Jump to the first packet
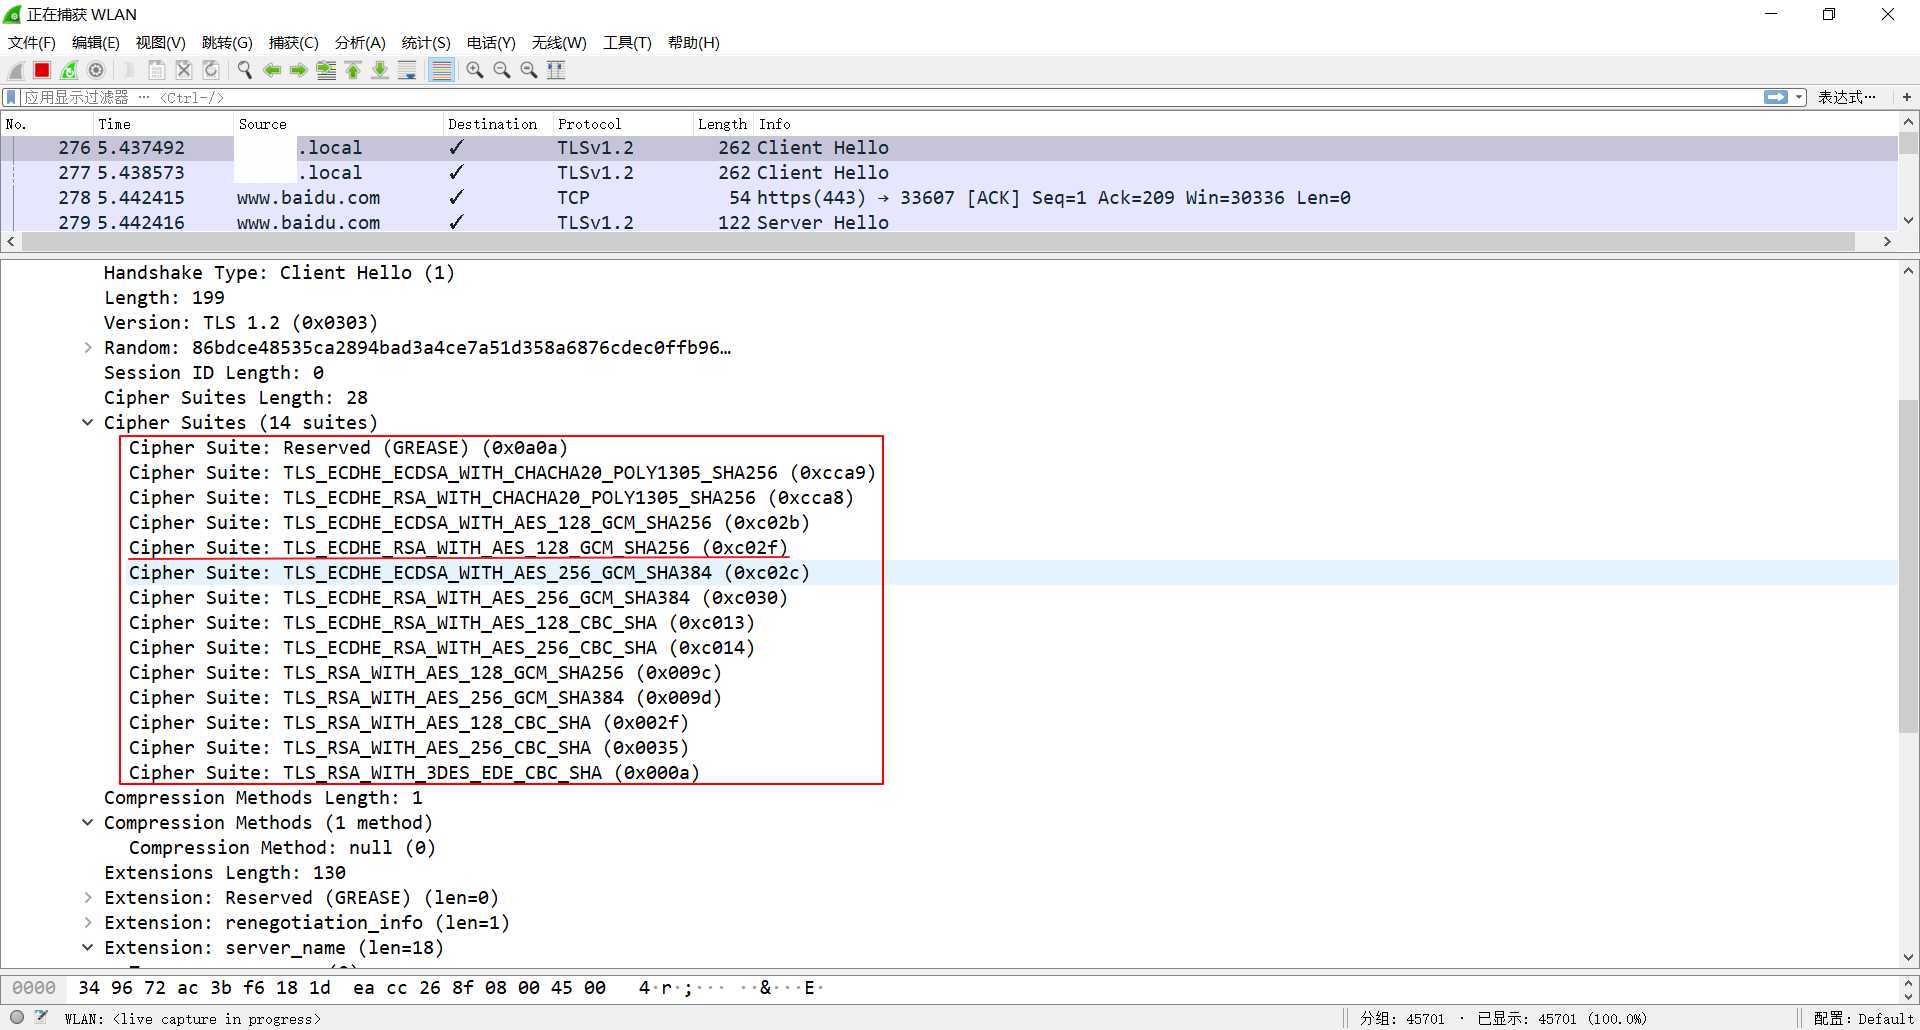Image resolution: width=1920 pixels, height=1030 pixels. tap(353, 70)
